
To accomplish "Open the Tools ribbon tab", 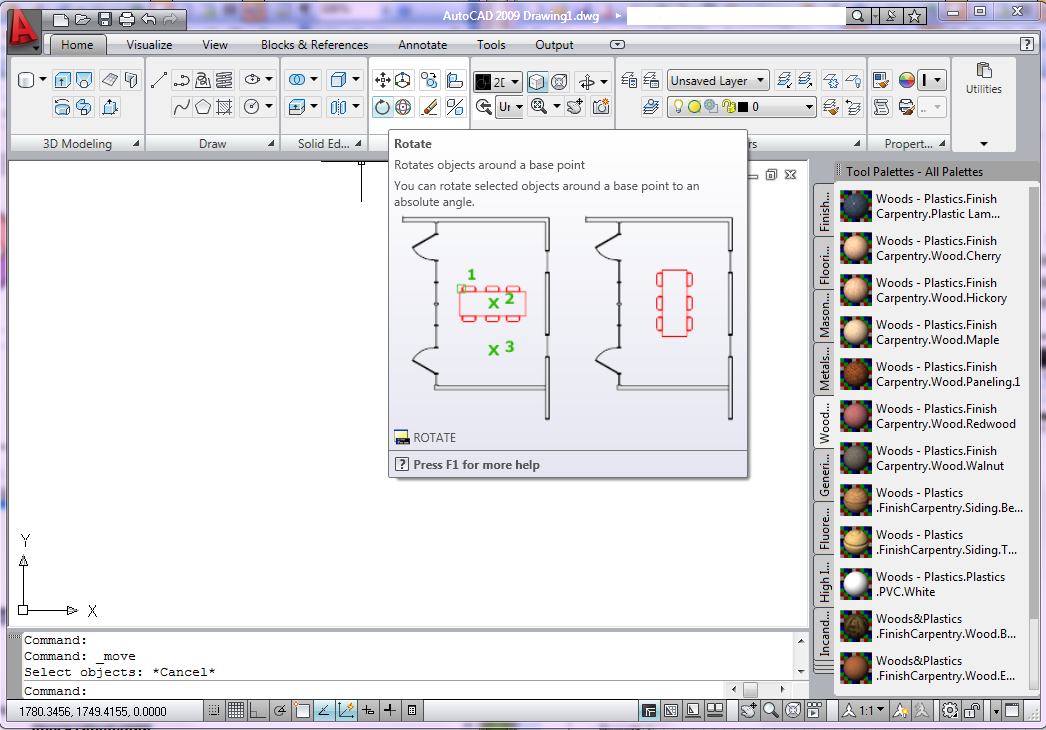I will pyautogui.click(x=491, y=45).
